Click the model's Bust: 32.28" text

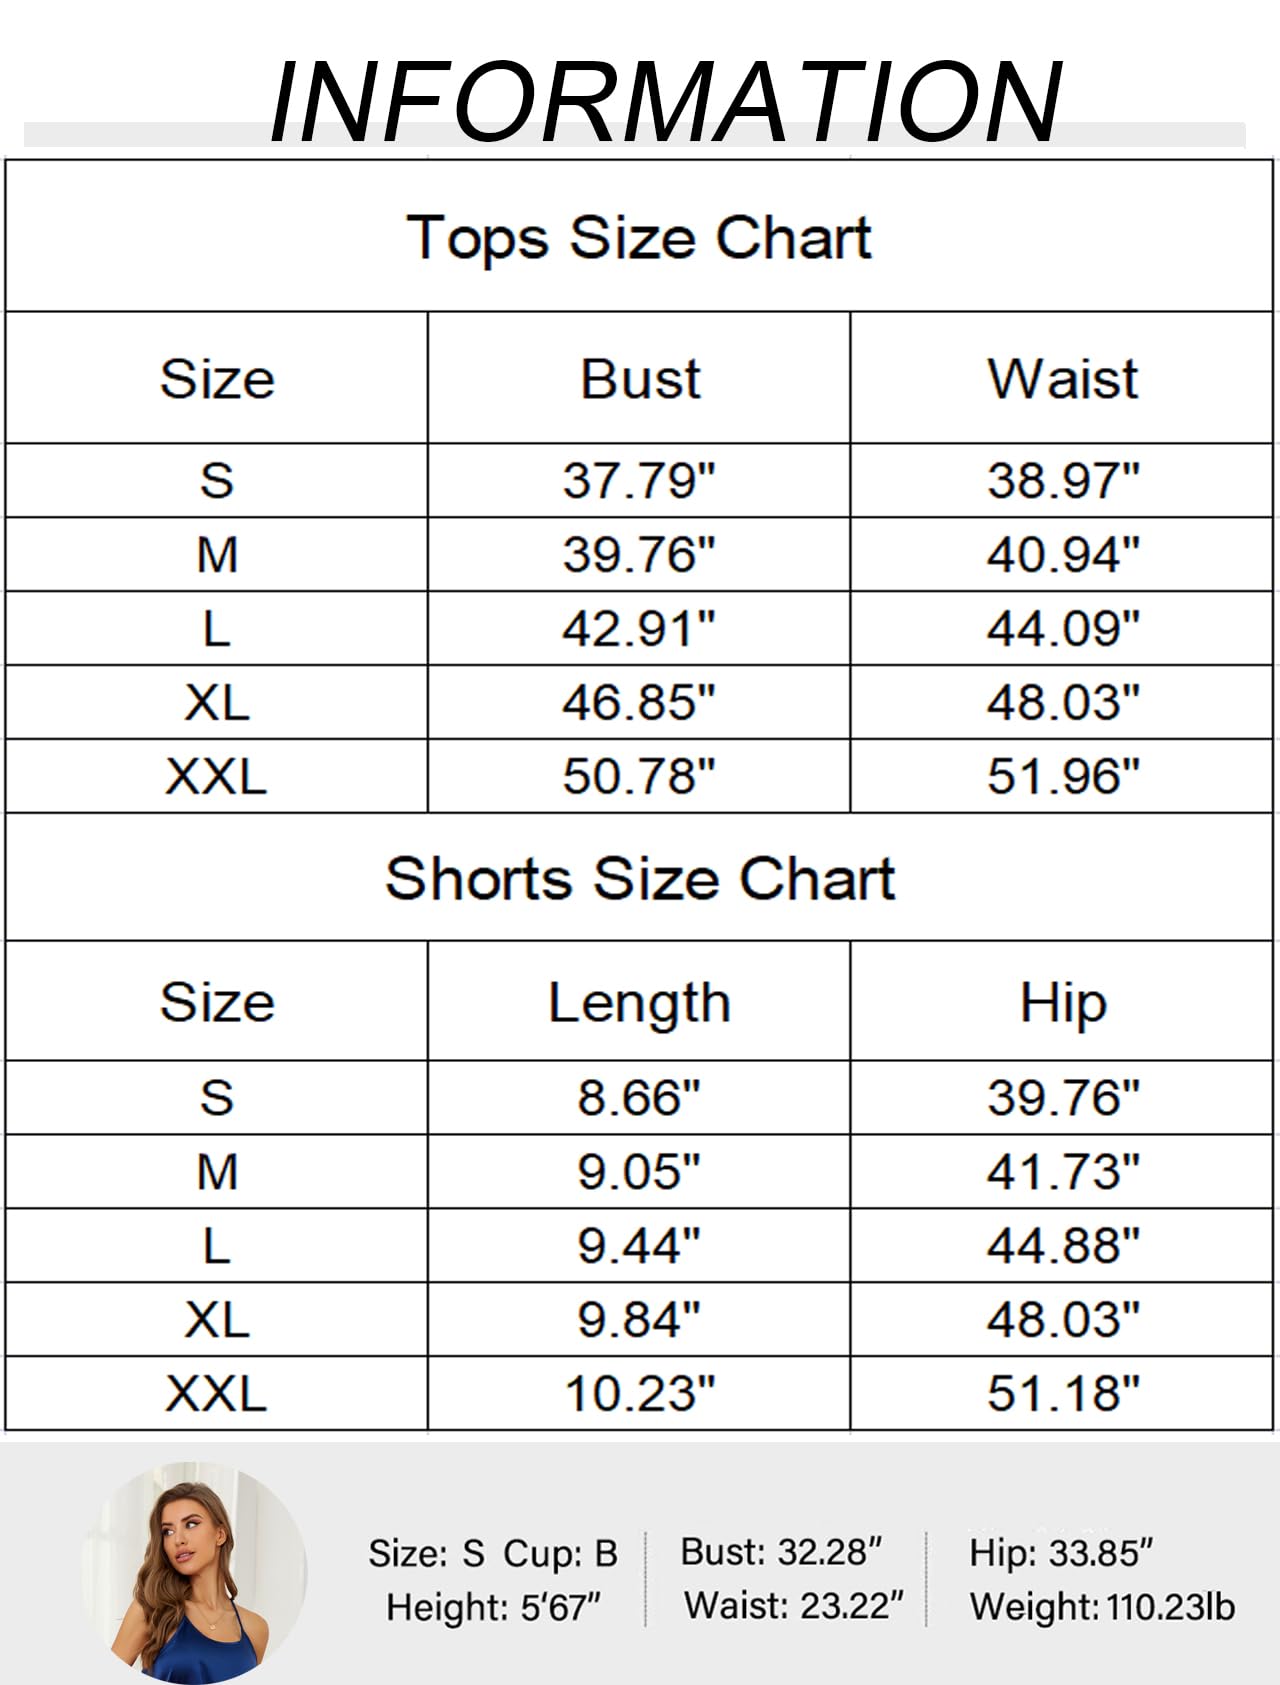(x=781, y=1552)
